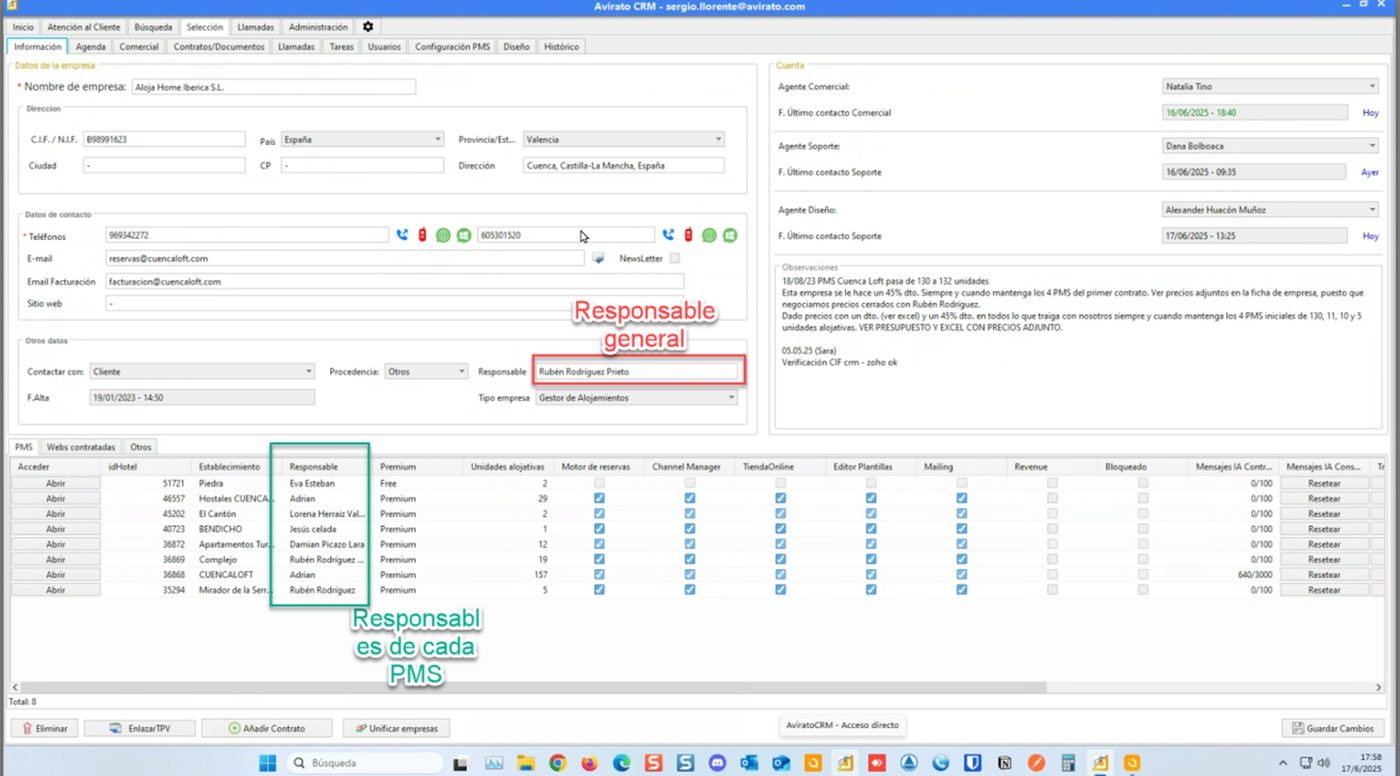The image size is (1400, 776).
Task: Open the Configuración PMS tab
Action: [x=452, y=47]
